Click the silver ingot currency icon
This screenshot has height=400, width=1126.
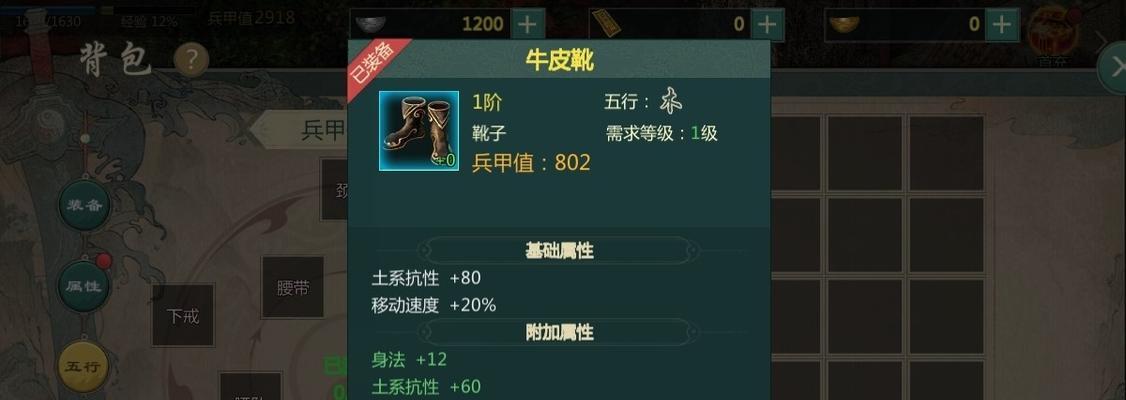371,25
